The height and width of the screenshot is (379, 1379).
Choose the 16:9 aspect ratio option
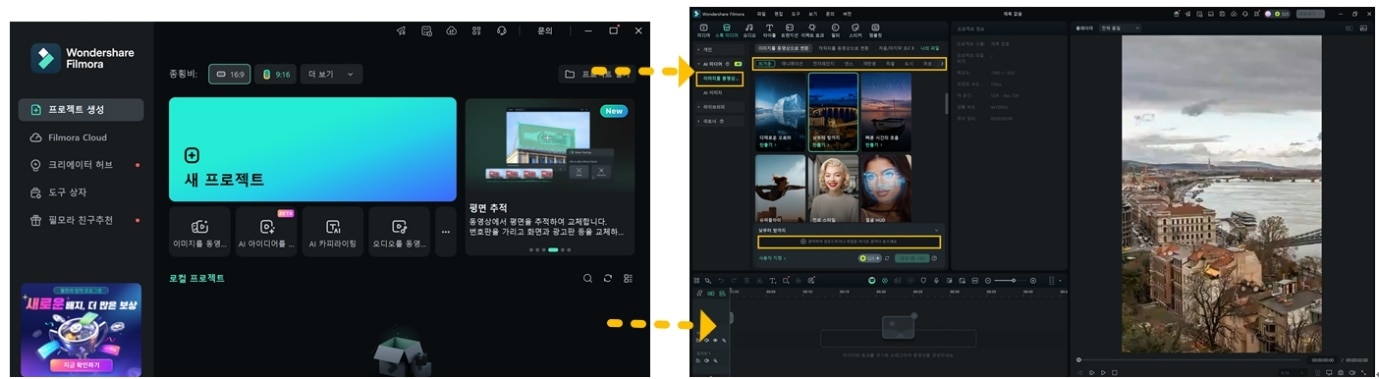pos(229,74)
